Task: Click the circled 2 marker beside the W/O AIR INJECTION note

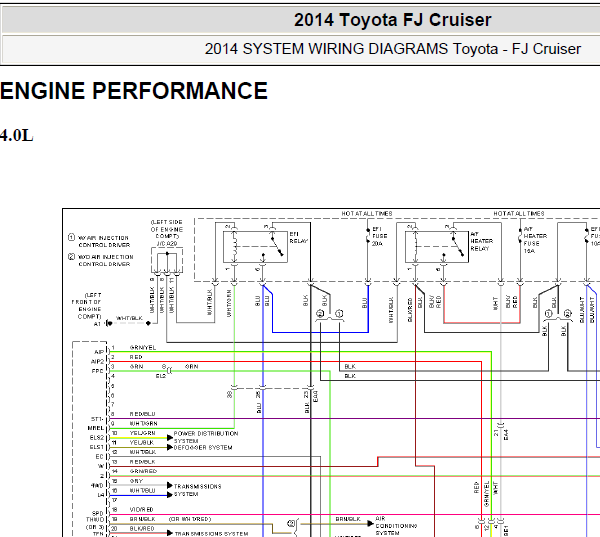Action: click(x=71, y=256)
